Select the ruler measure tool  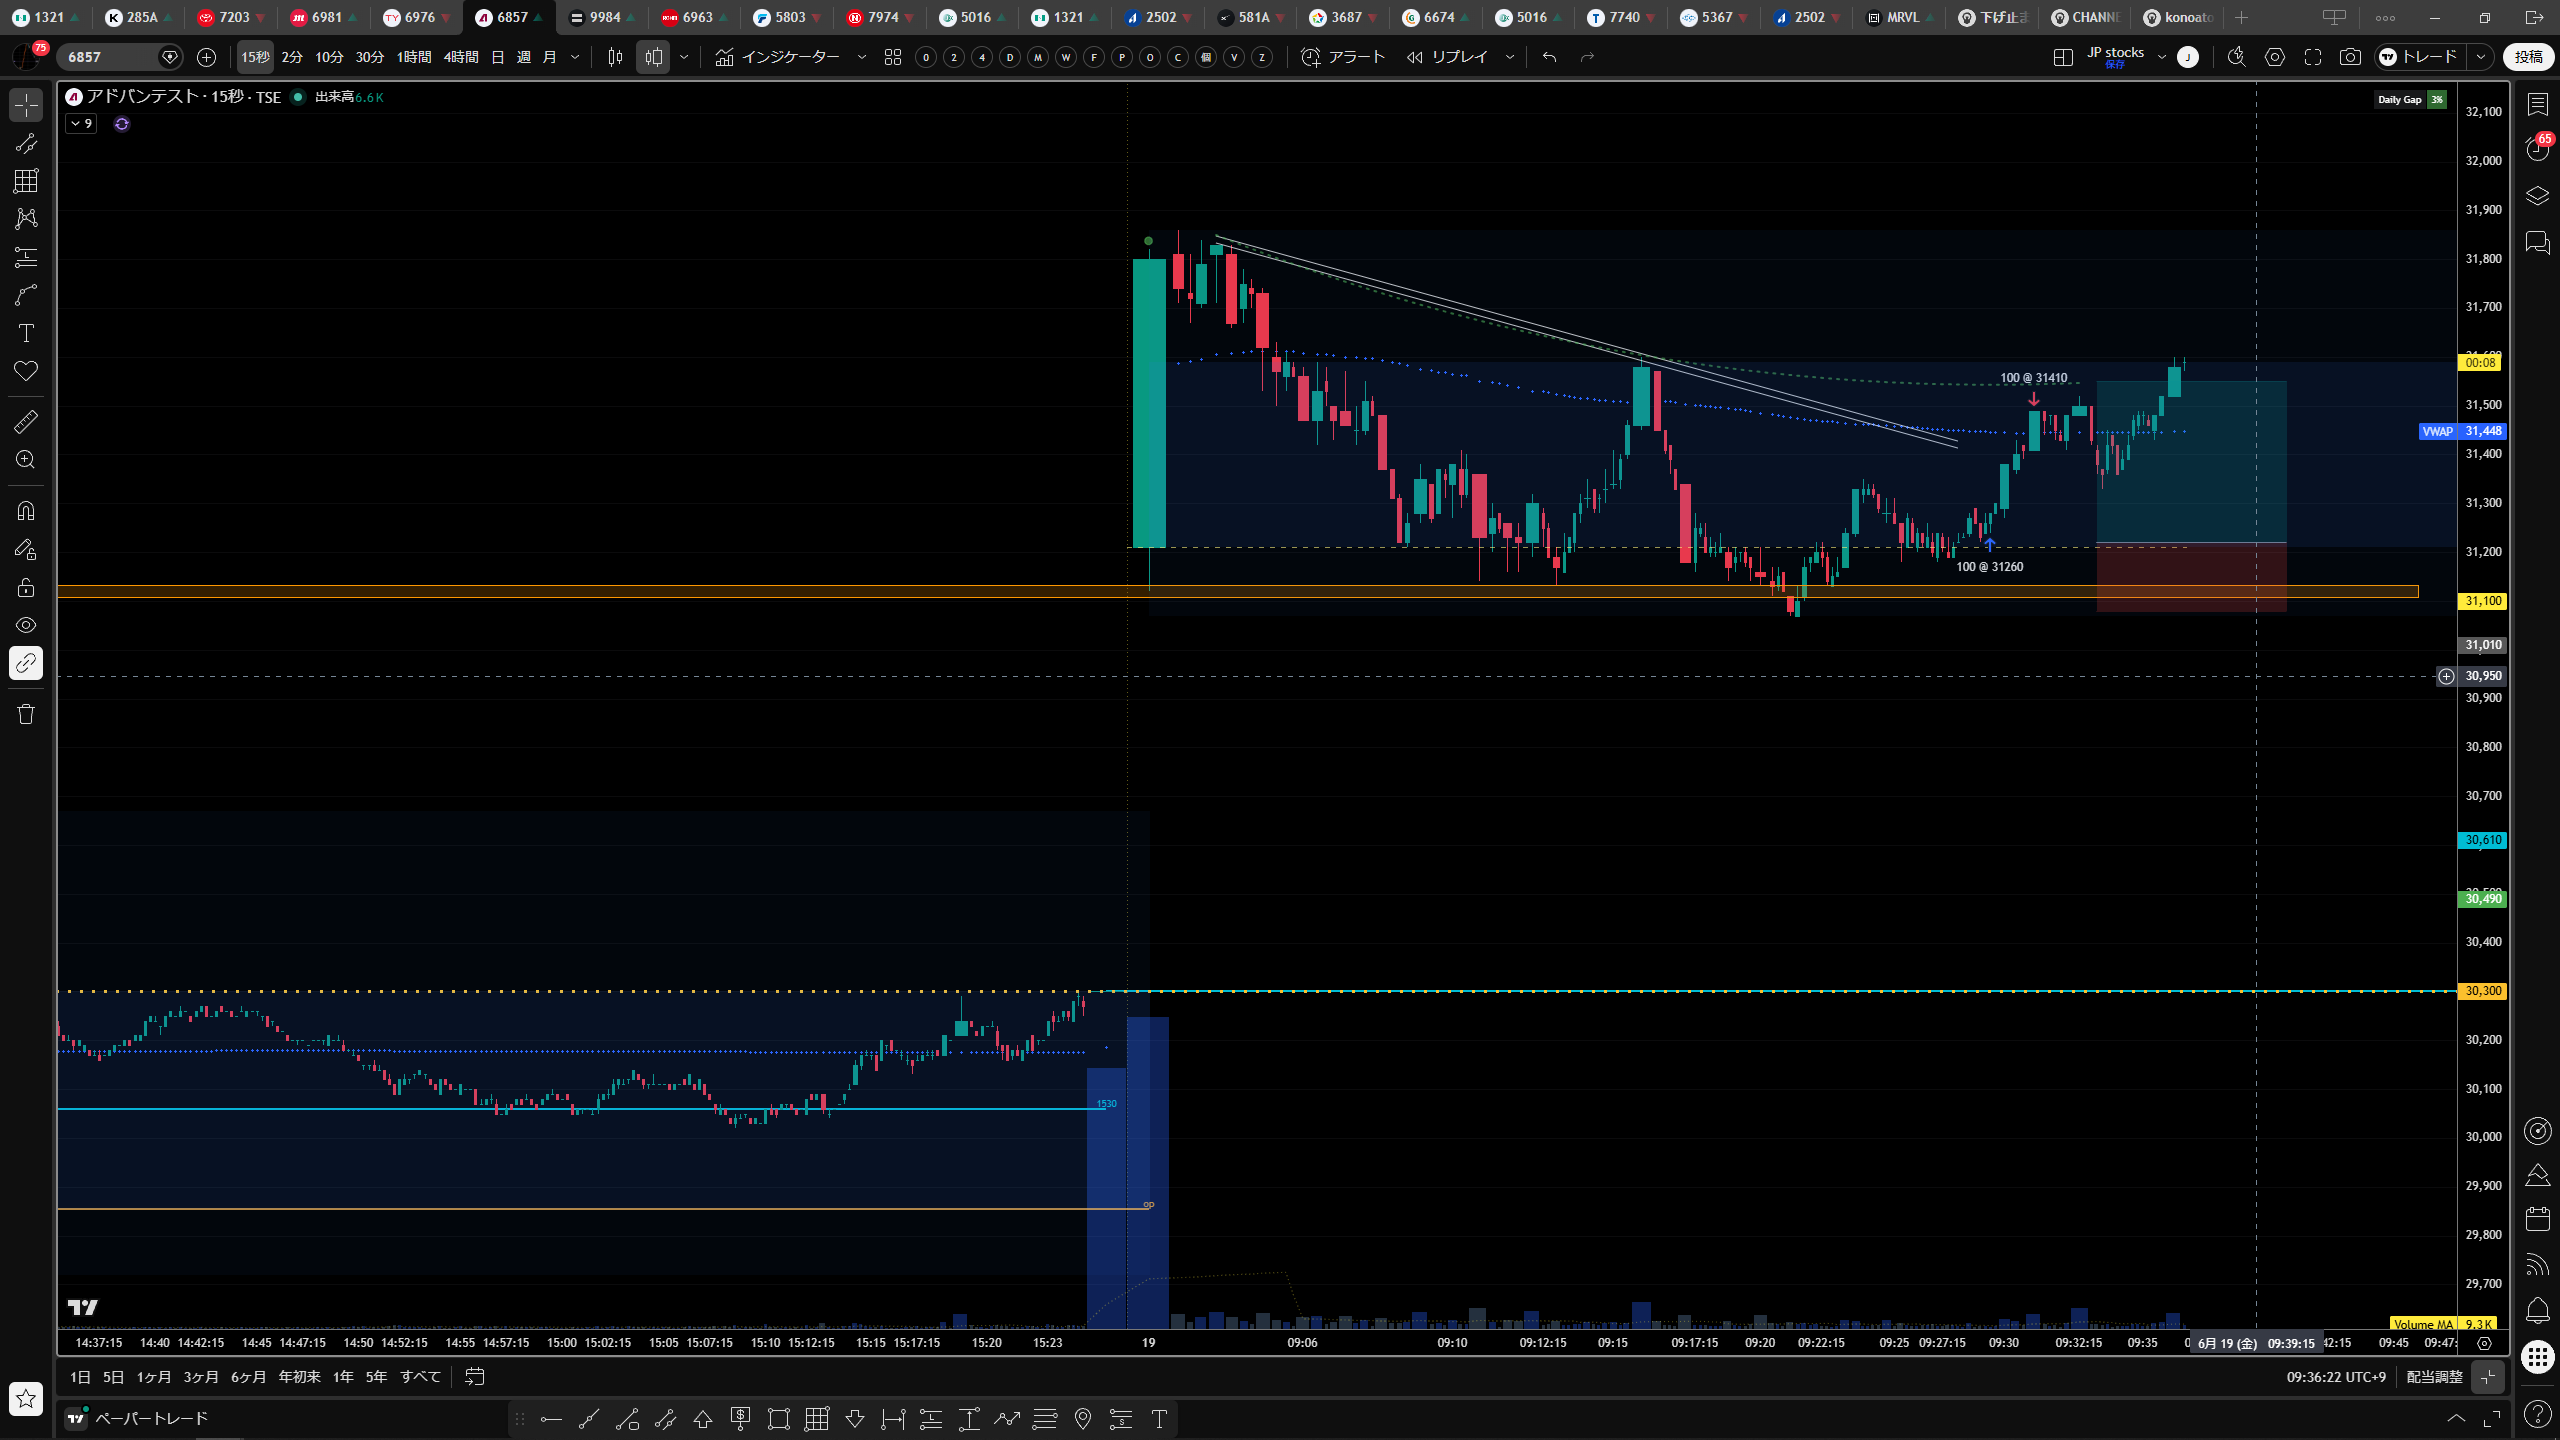click(x=26, y=422)
